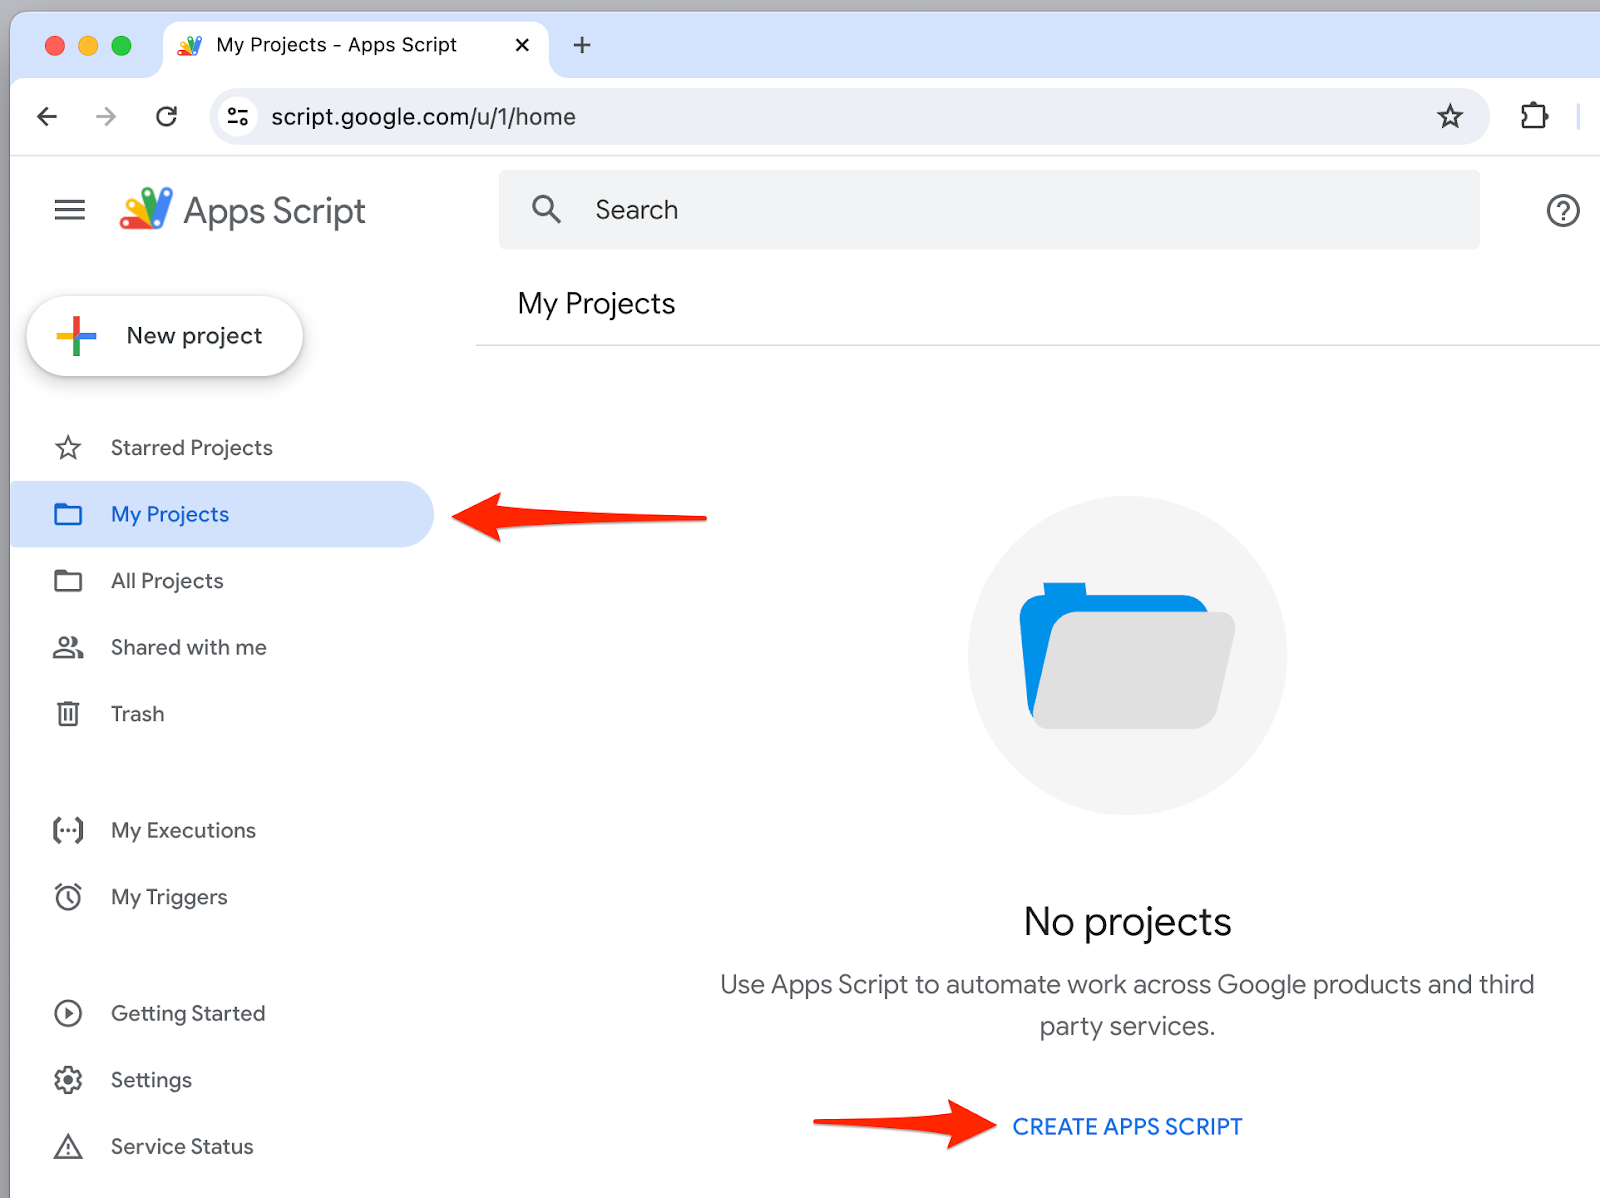
Task: View site information icon in address bar
Action: 238,117
